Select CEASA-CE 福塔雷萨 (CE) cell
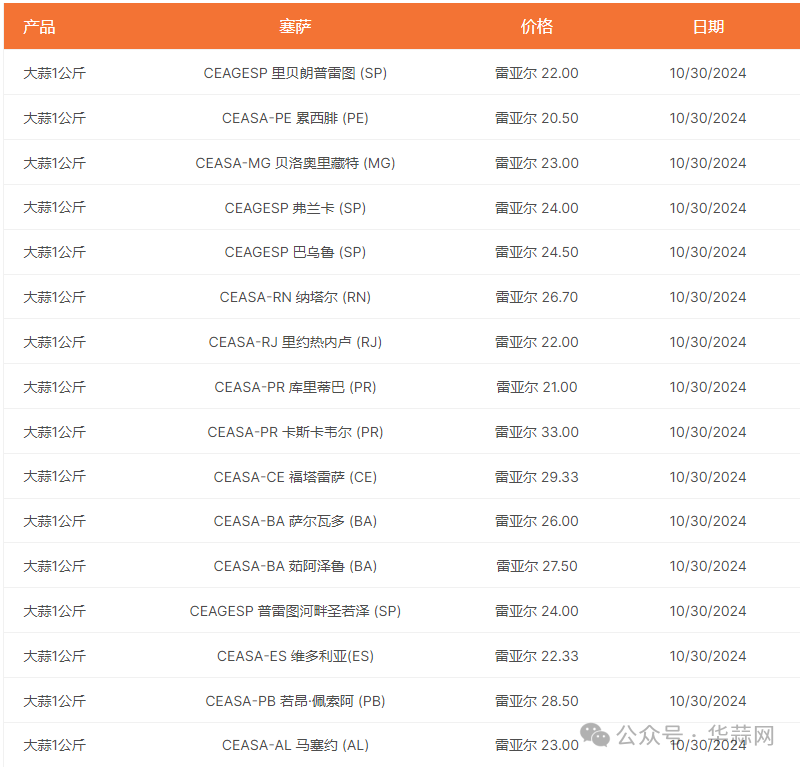Image resolution: width=800 pixels, height=767 pixels. (295, 477)
